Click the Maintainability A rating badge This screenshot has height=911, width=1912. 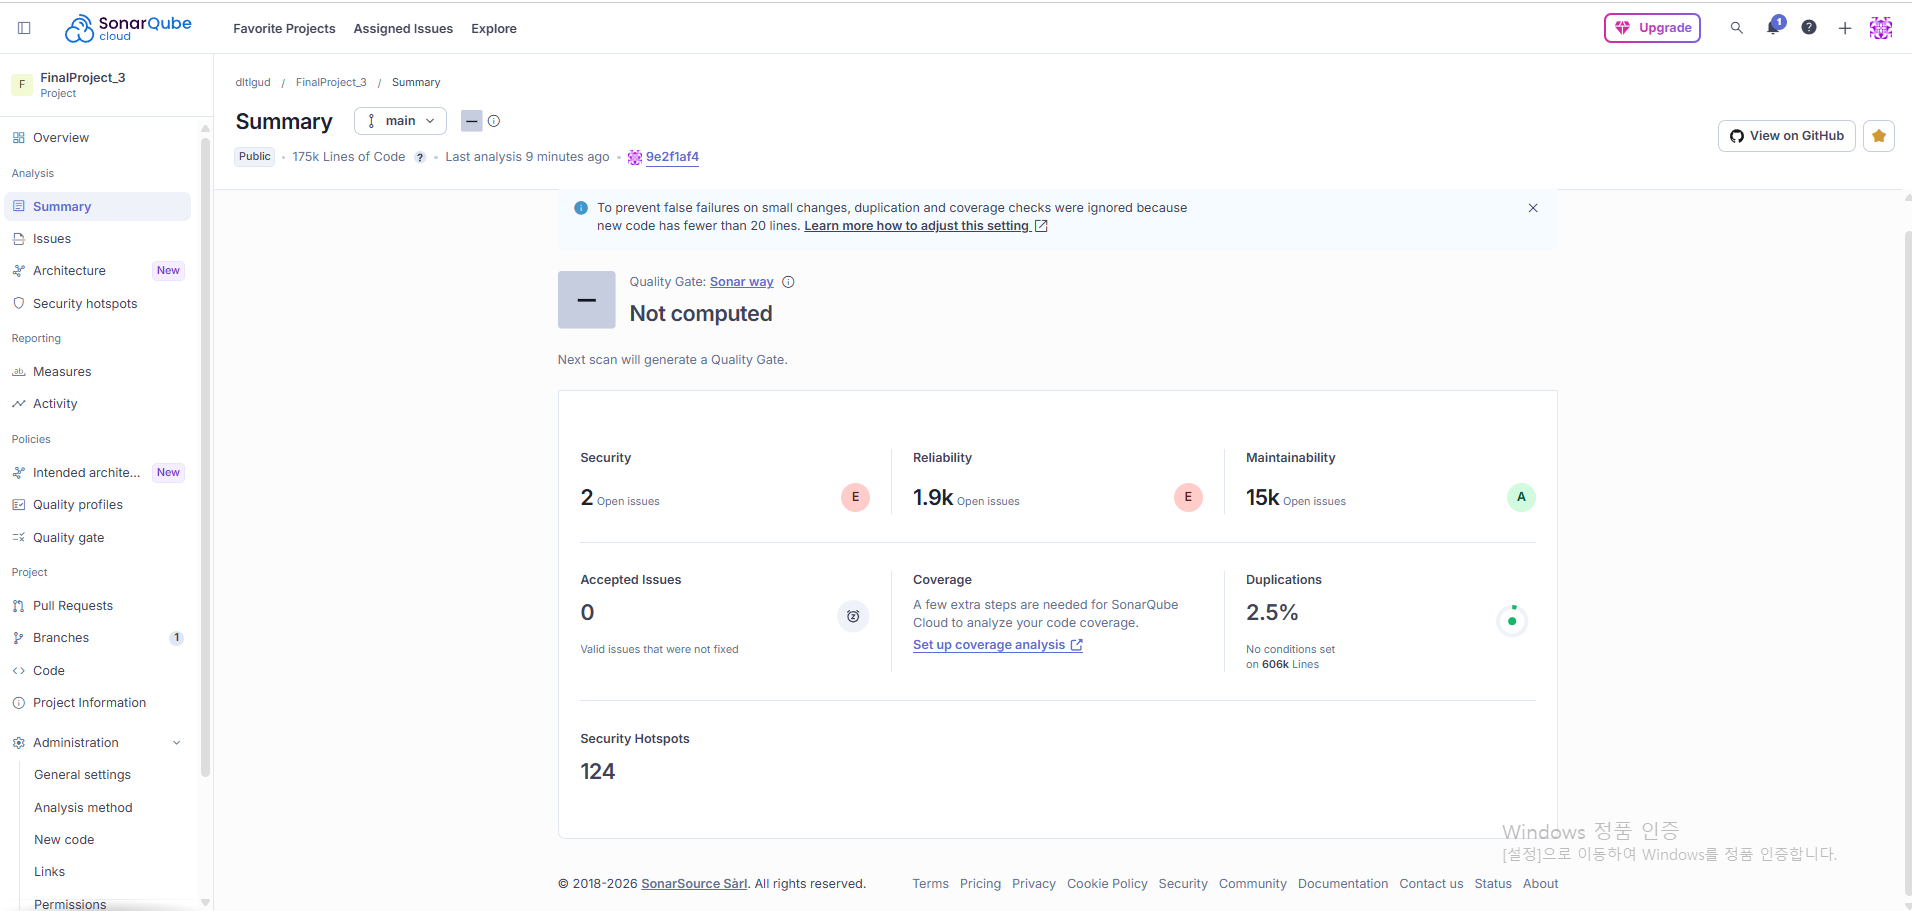coord(1521,497)
